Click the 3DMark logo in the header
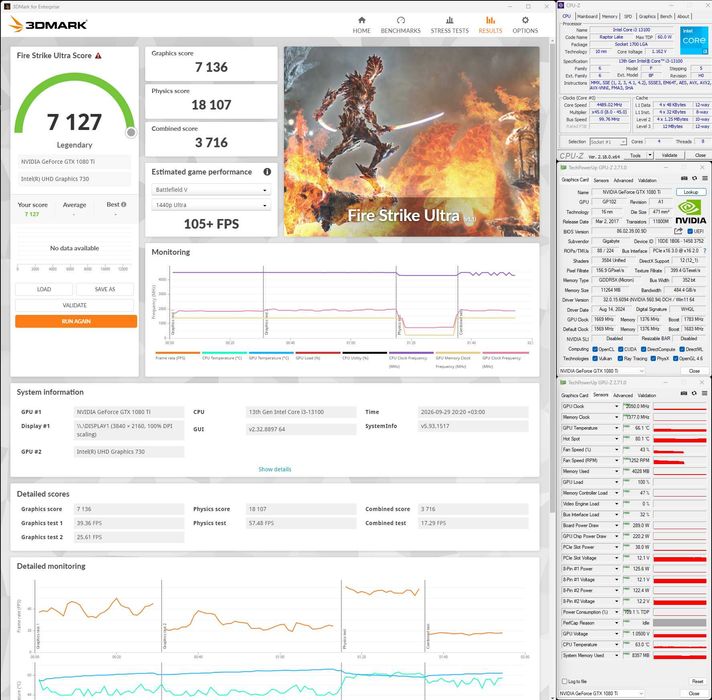The width and height of the screenshot is (712, 700). (x=49, y=24)
